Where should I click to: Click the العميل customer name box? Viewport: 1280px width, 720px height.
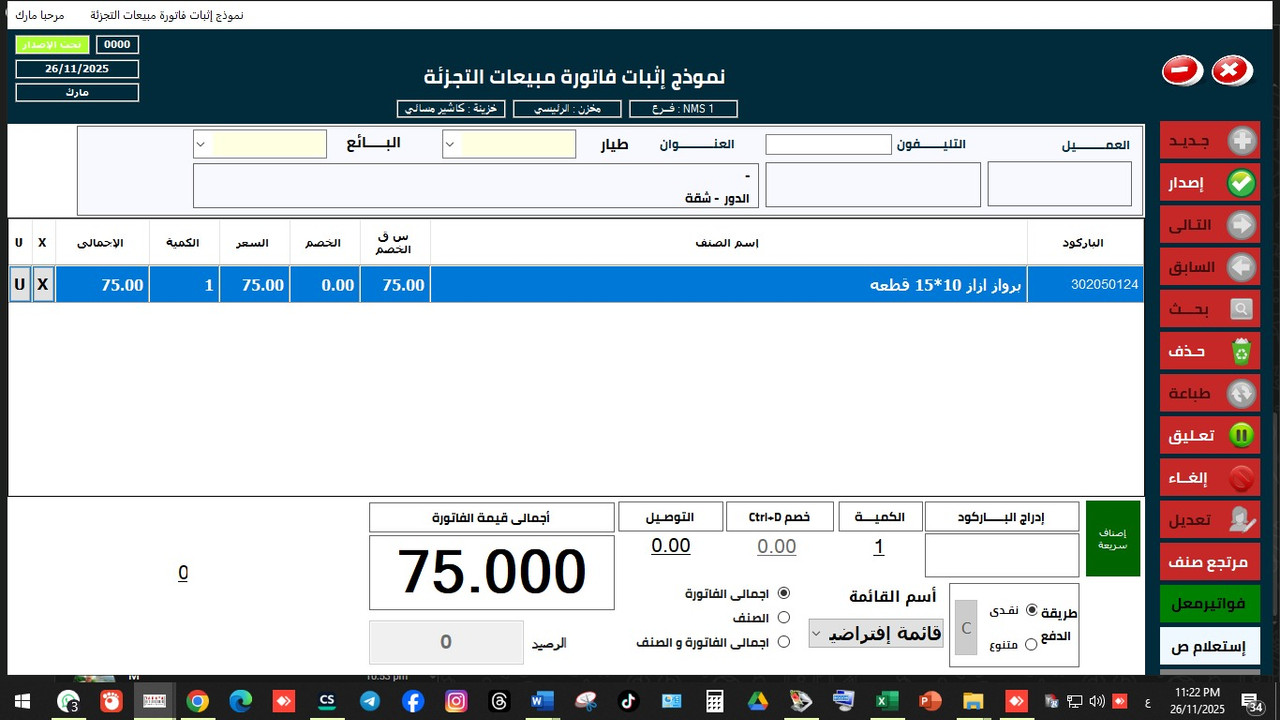pos(1060,185)
